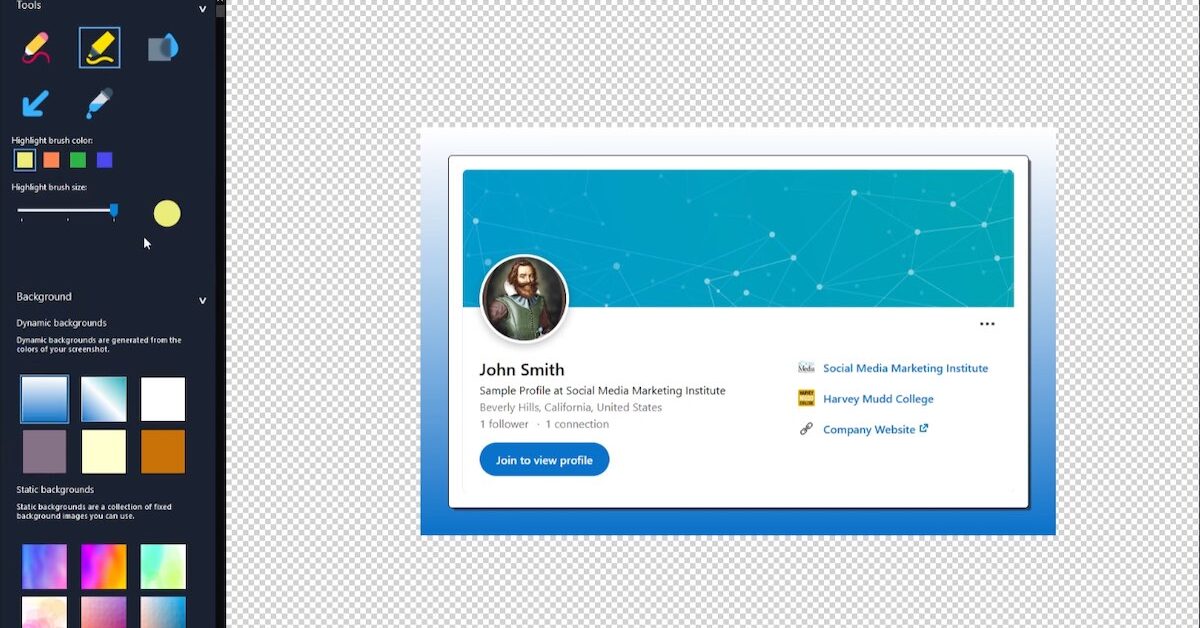Select the blur shape tool
This screenshot has height=628, width=1200.
[x=162, y=48]
